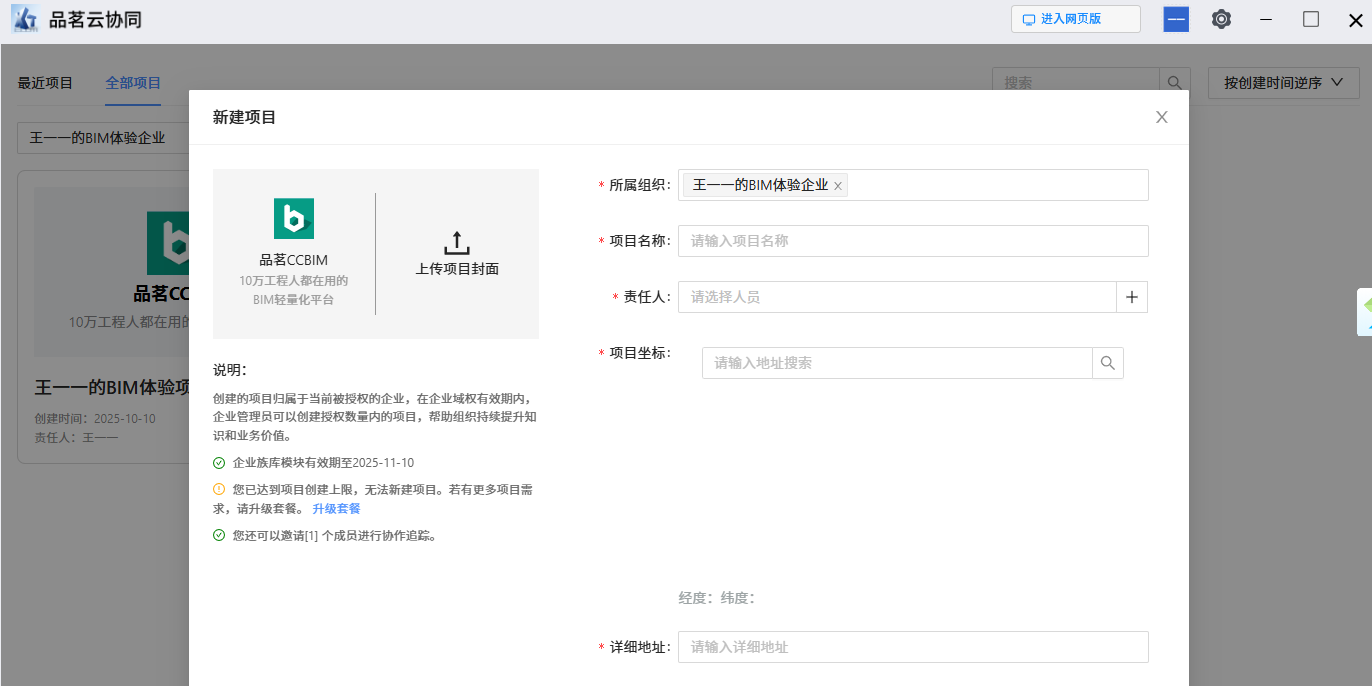Click the 升级套餐 link
1372x686 pixels.
pos(336,509)
